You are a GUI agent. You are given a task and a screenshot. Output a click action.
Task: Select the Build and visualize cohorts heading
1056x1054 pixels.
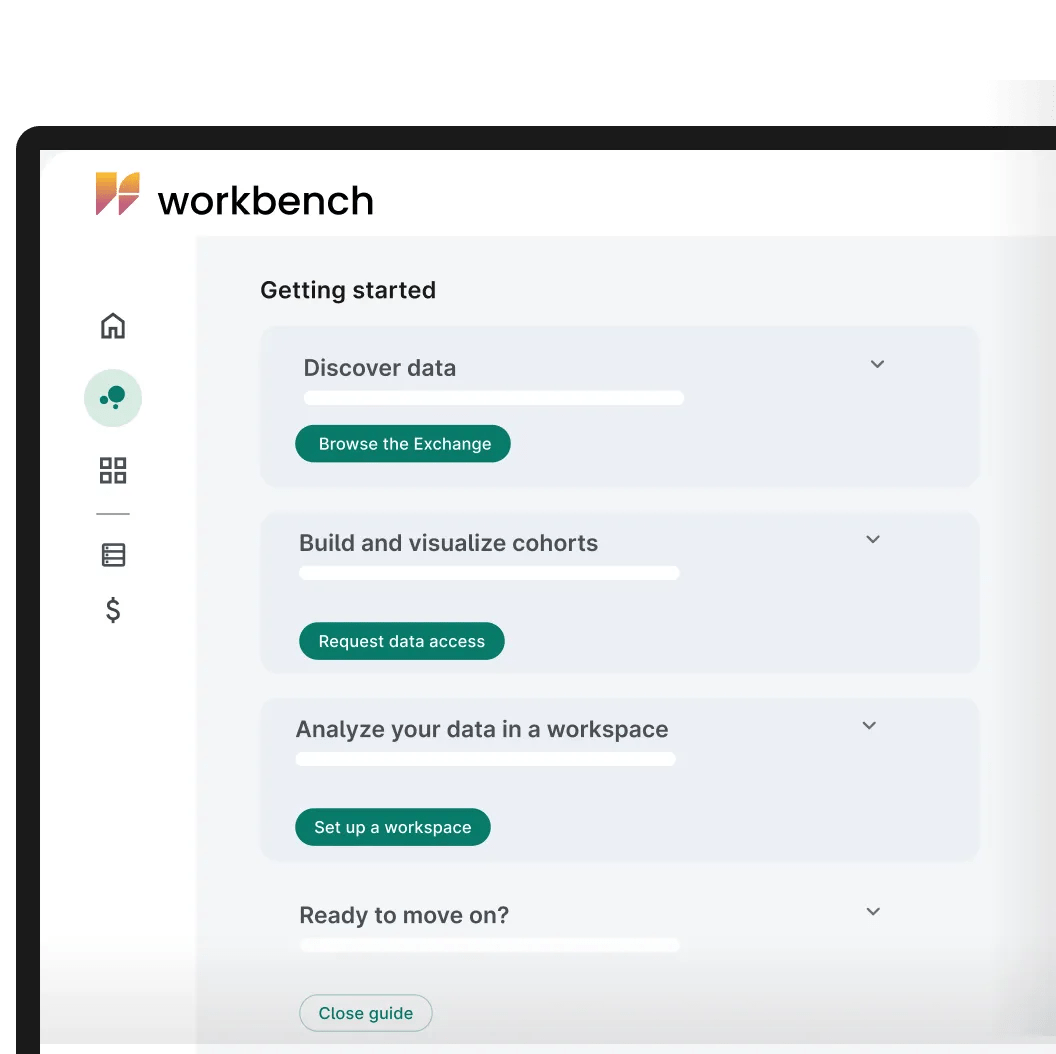(448, 542)
